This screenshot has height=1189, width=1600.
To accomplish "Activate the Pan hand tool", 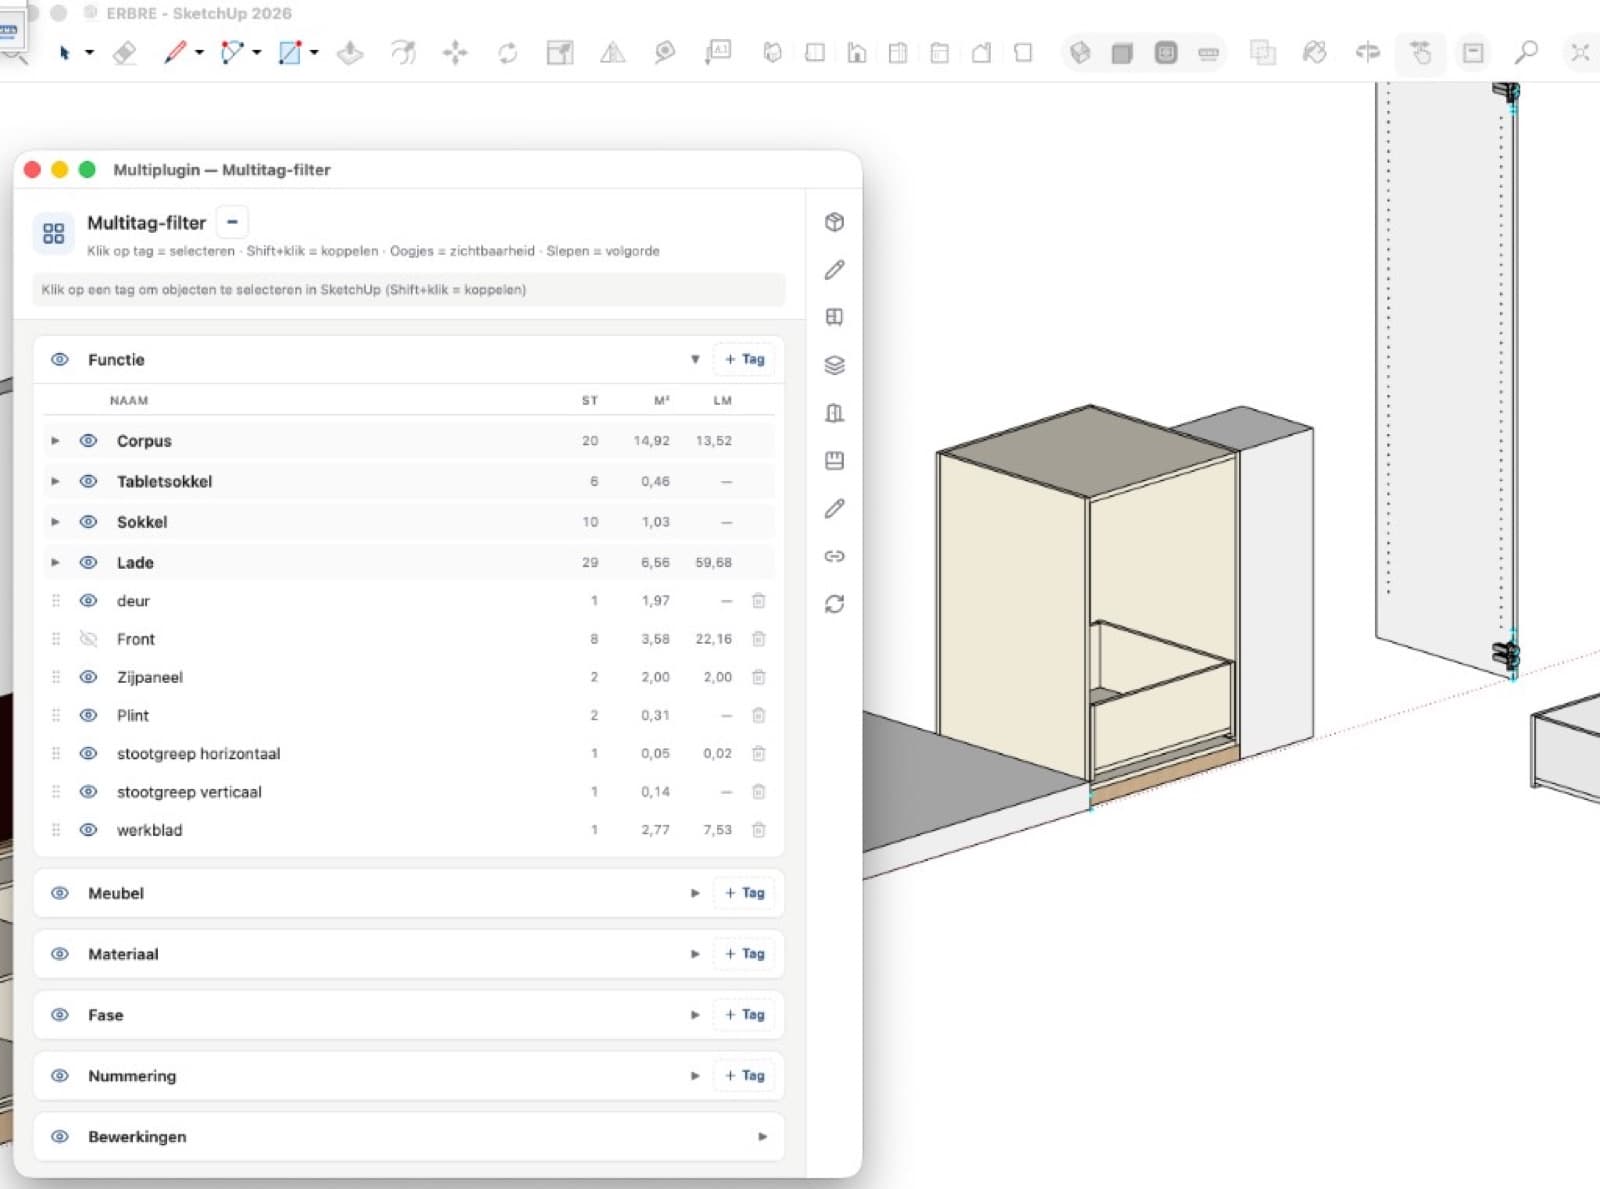I will pyautogui.click(x=1420, y=52).
